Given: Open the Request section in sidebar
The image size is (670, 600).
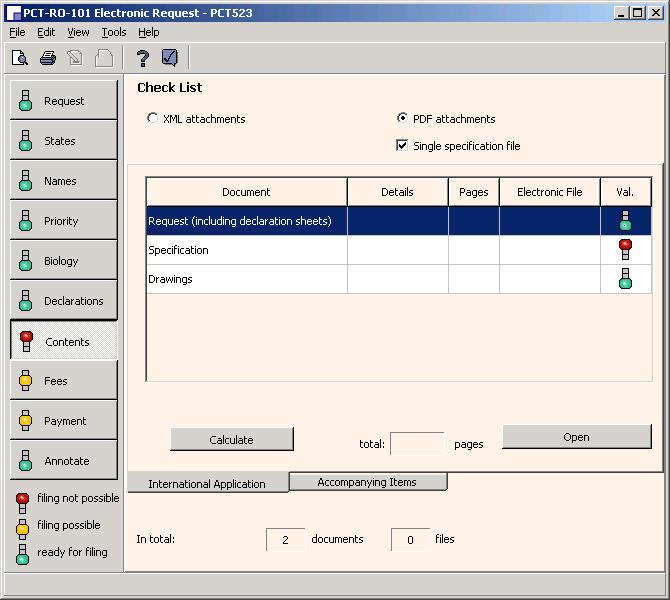Looking at the screenshot, I should (64, 101).
